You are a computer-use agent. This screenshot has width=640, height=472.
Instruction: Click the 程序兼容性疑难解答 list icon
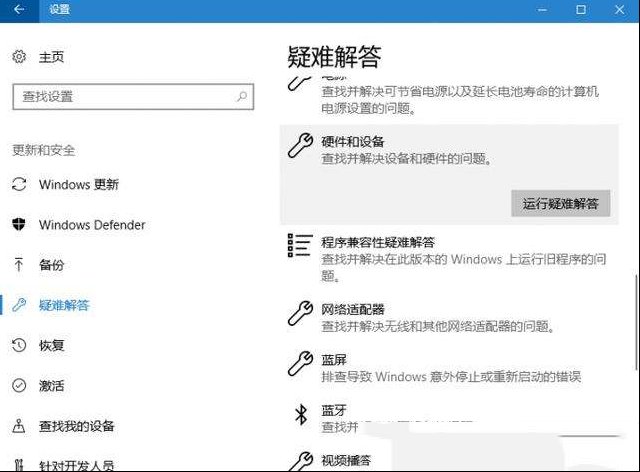300,245
